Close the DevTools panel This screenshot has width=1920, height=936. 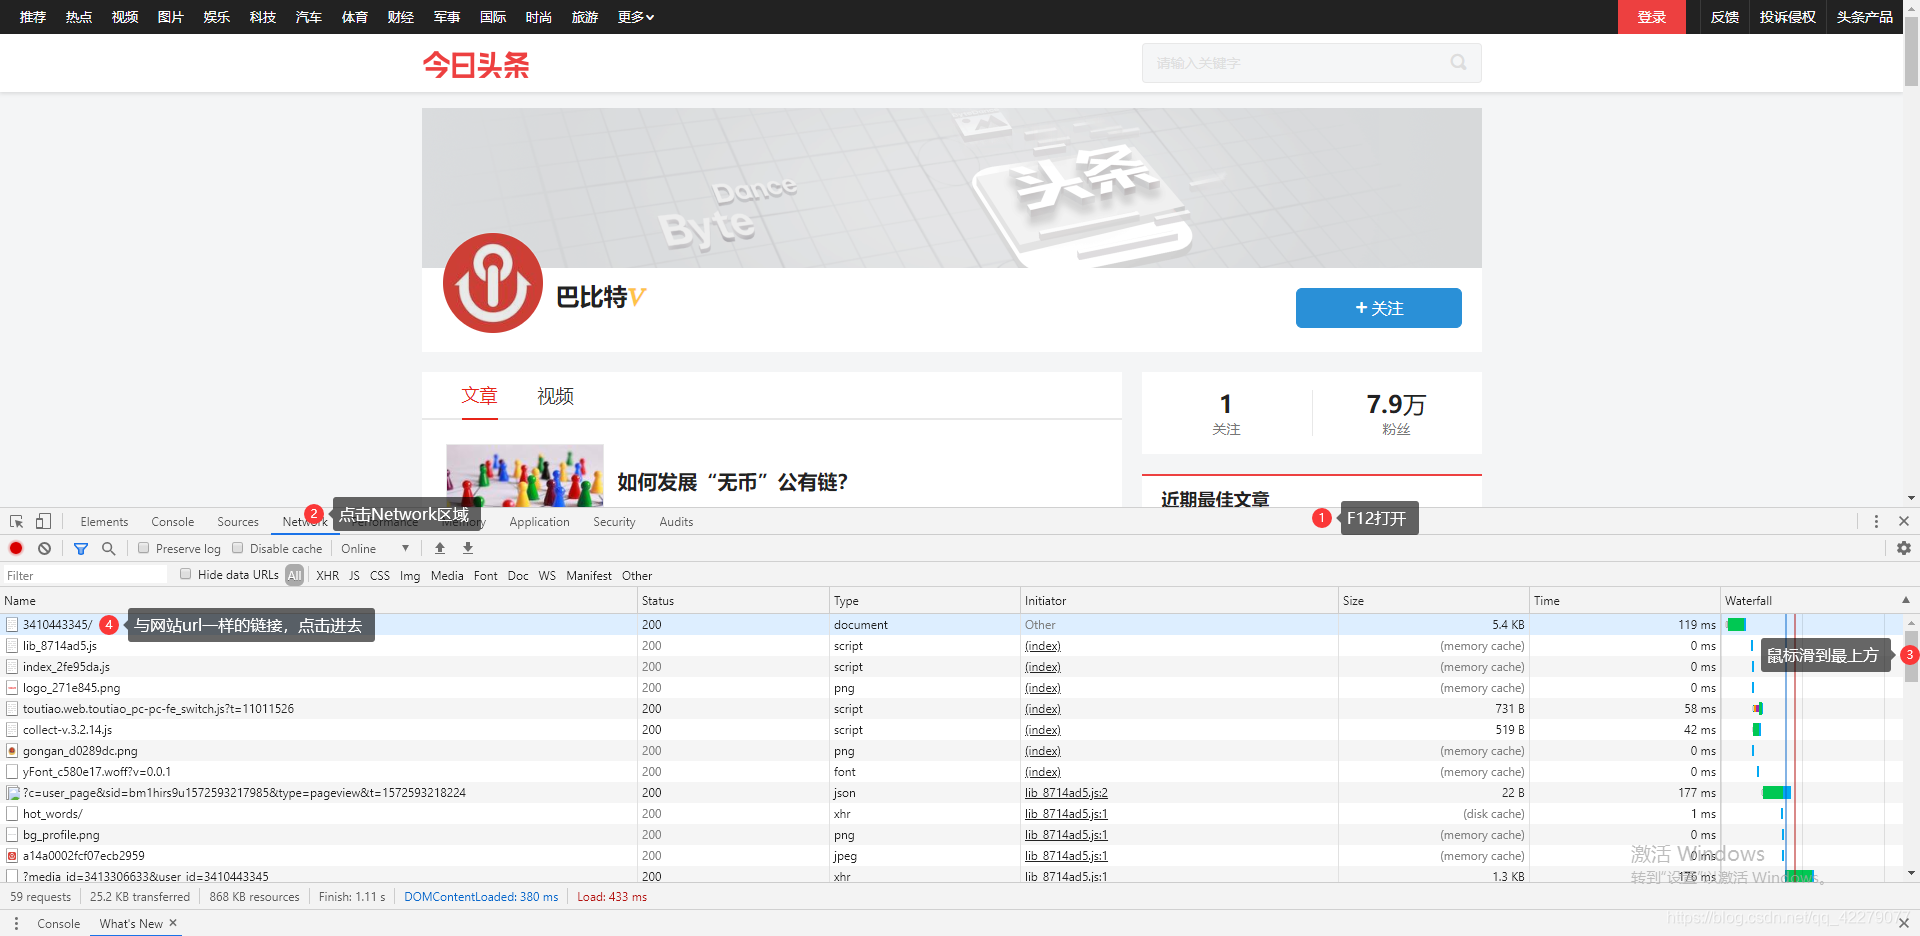[x=1904, y=522]
